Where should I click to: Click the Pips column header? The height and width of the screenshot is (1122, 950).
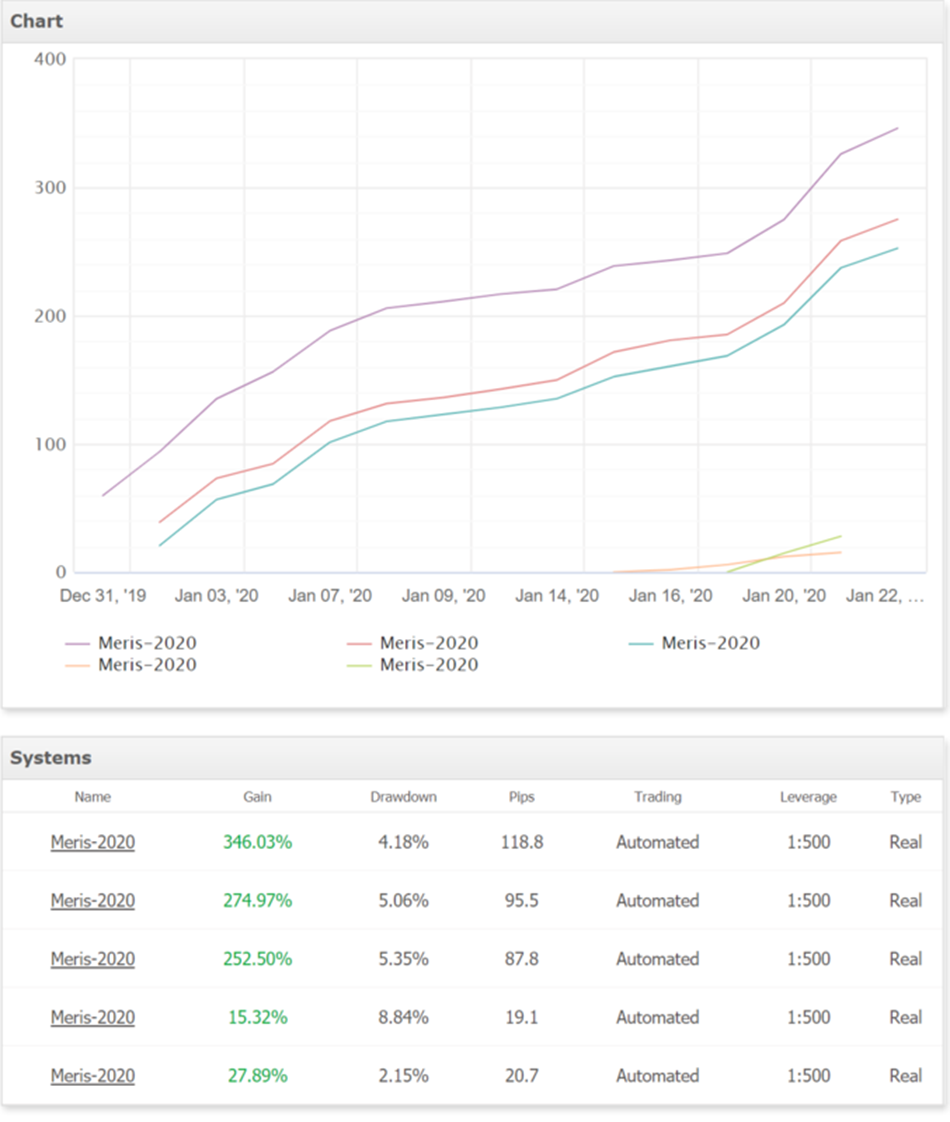pyautogui.click(x=521, y=797)
